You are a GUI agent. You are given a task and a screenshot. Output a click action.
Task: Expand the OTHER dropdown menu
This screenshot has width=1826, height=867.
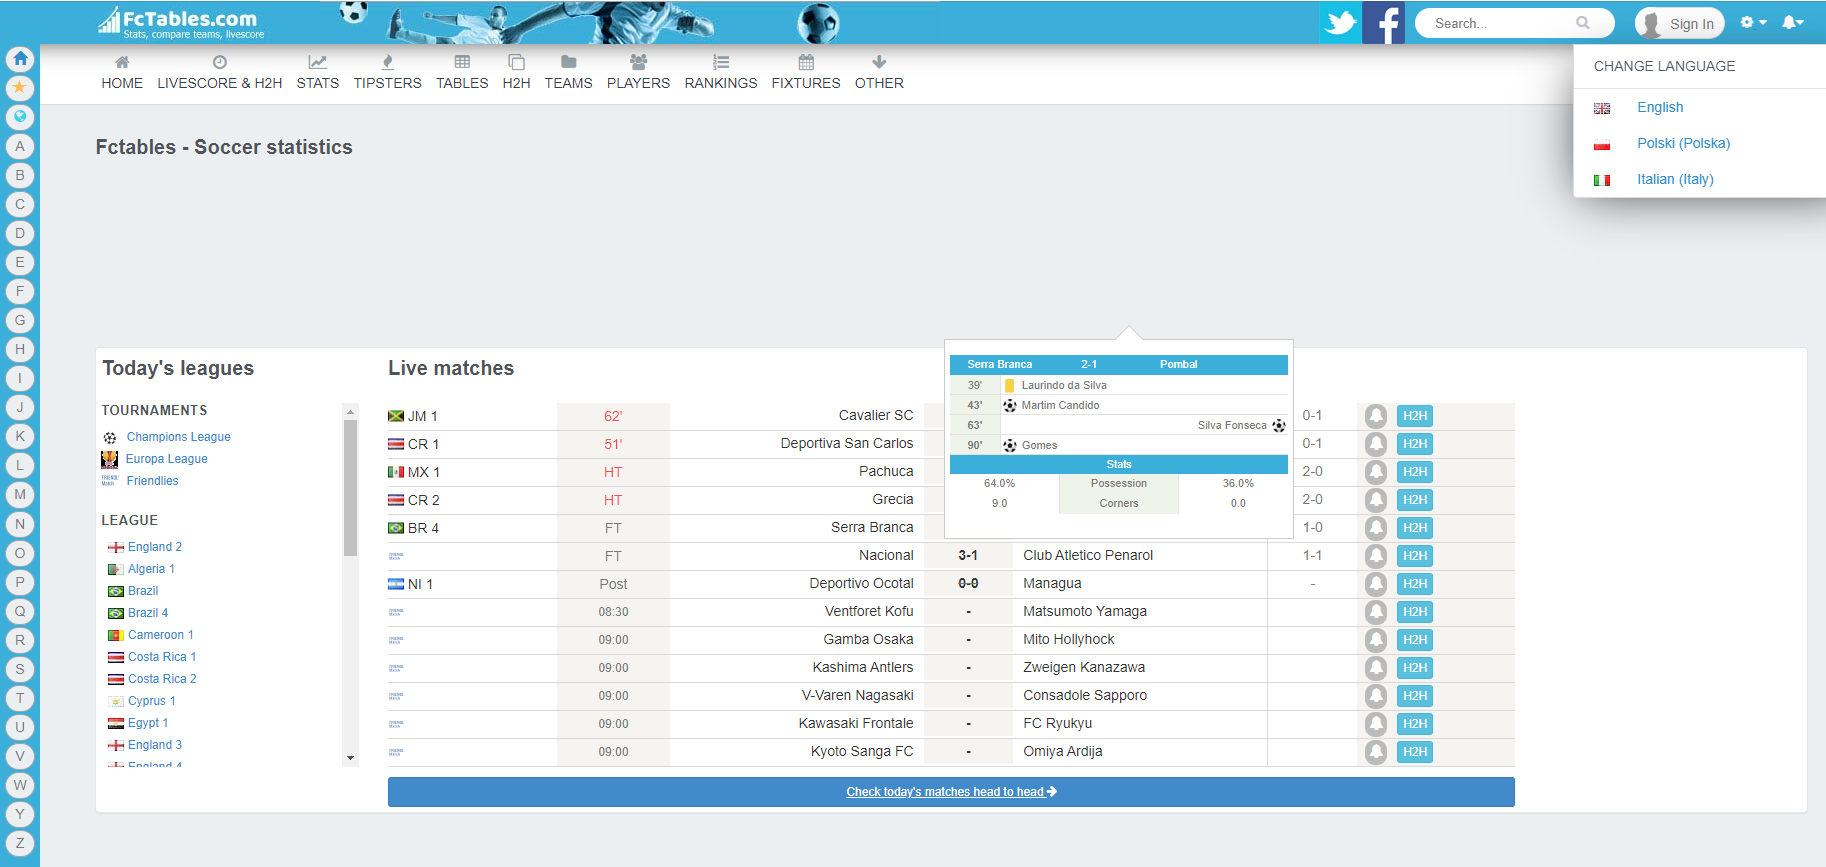click(x=879, y=73)
